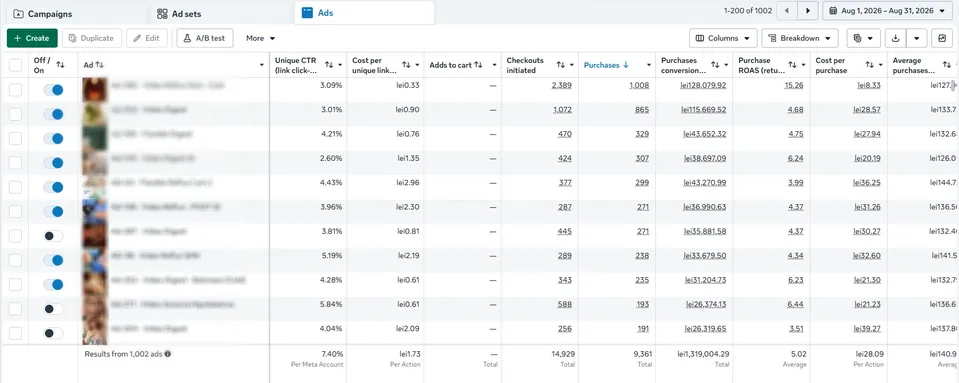Check the select-all checkbox in the header
Screen dimensions: 959x383
click(15, 65)
